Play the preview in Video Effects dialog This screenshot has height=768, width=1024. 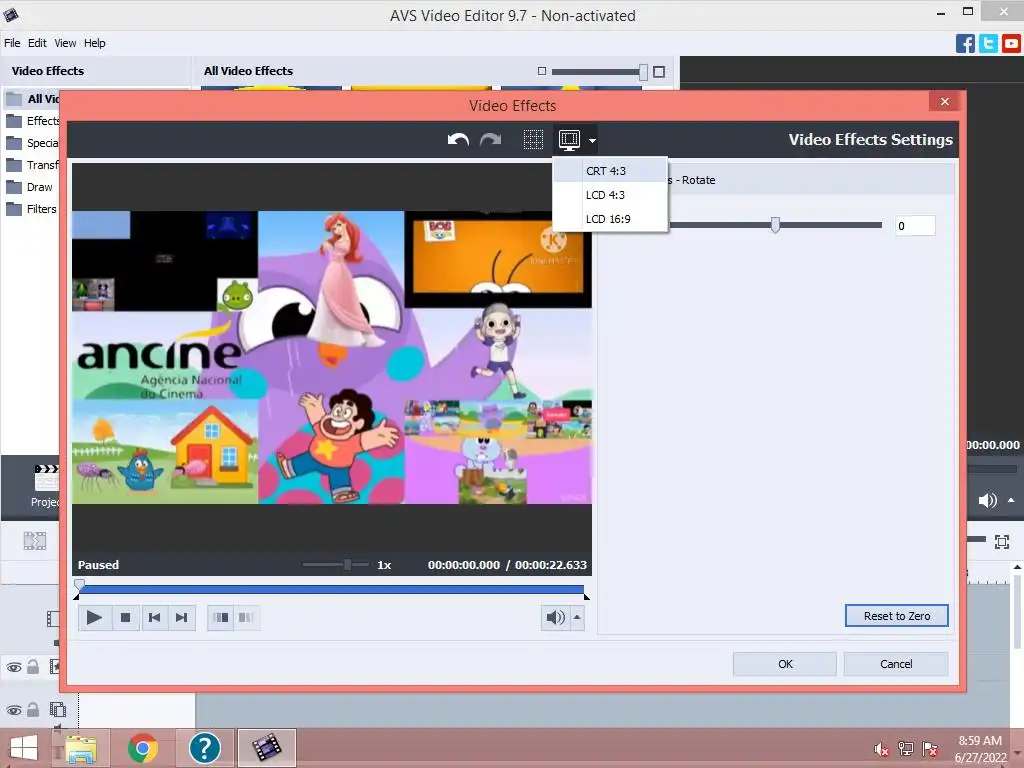(94, 617)
